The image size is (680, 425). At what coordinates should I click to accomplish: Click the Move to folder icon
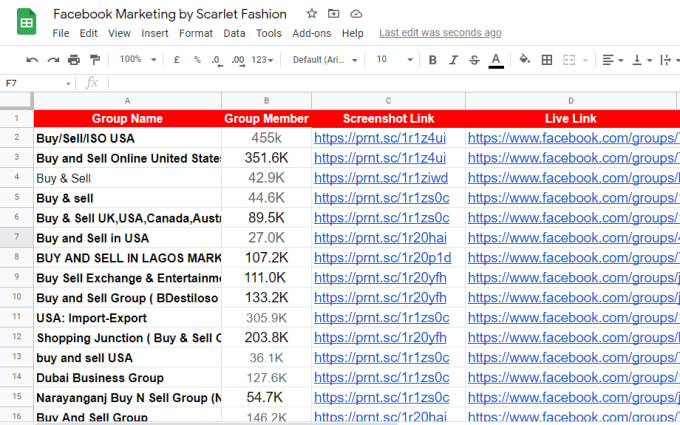click(333, 14)
